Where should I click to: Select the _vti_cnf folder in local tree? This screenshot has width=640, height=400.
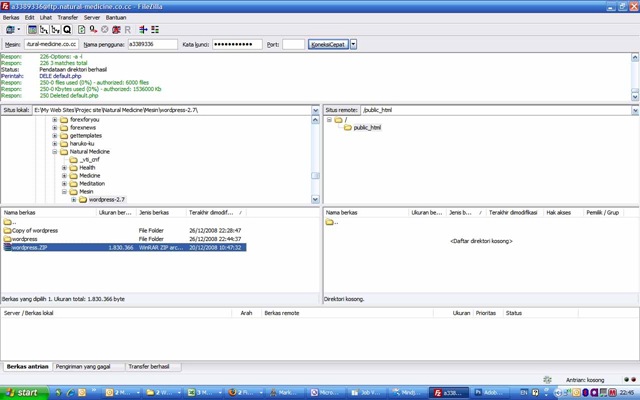pyautogui.click(x=89, y=160)
